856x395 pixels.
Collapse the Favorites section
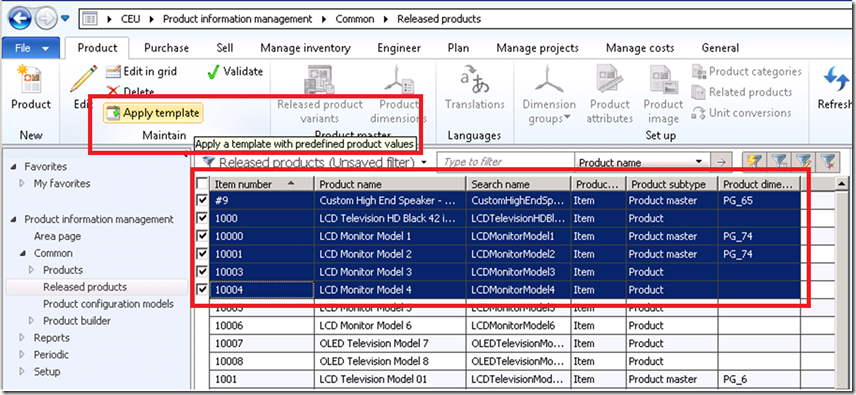click(13, 167)
